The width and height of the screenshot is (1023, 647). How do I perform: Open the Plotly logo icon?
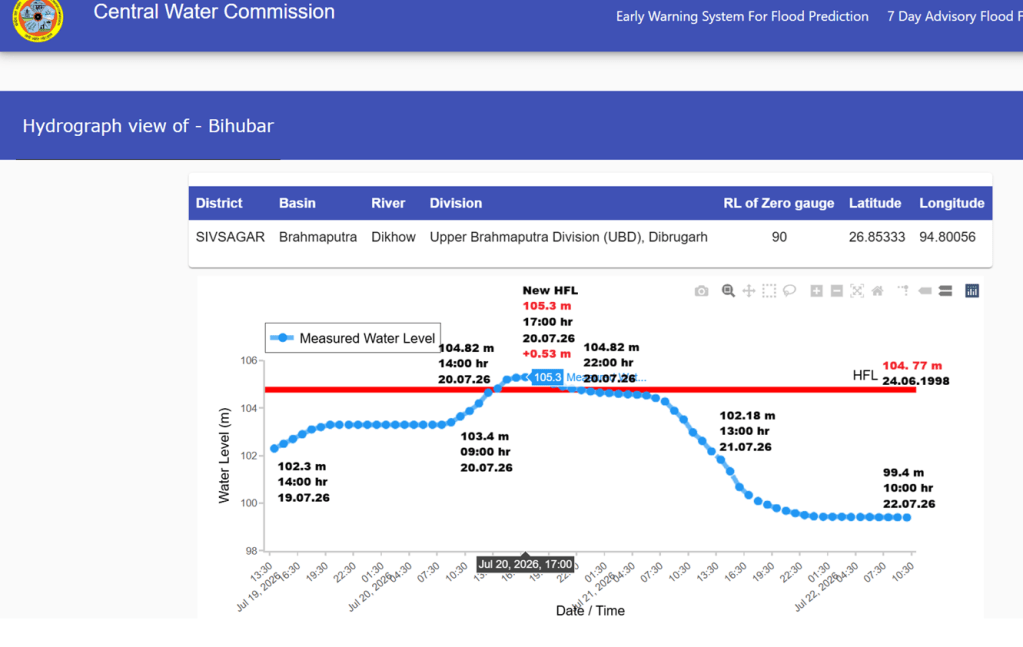[972, 291]
